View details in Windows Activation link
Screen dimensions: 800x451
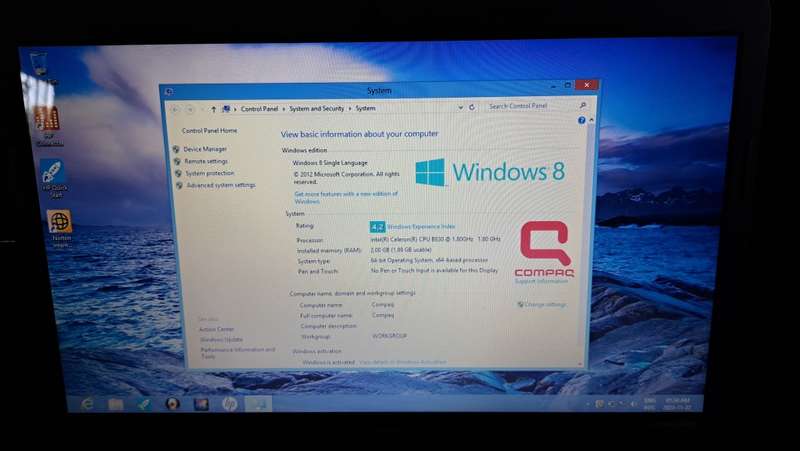(x=403, y=362)
